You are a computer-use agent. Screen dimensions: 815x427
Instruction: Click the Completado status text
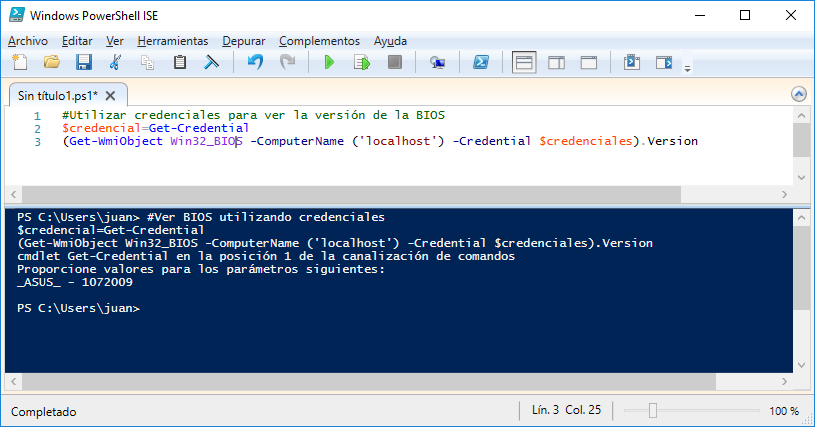[44, 411]
